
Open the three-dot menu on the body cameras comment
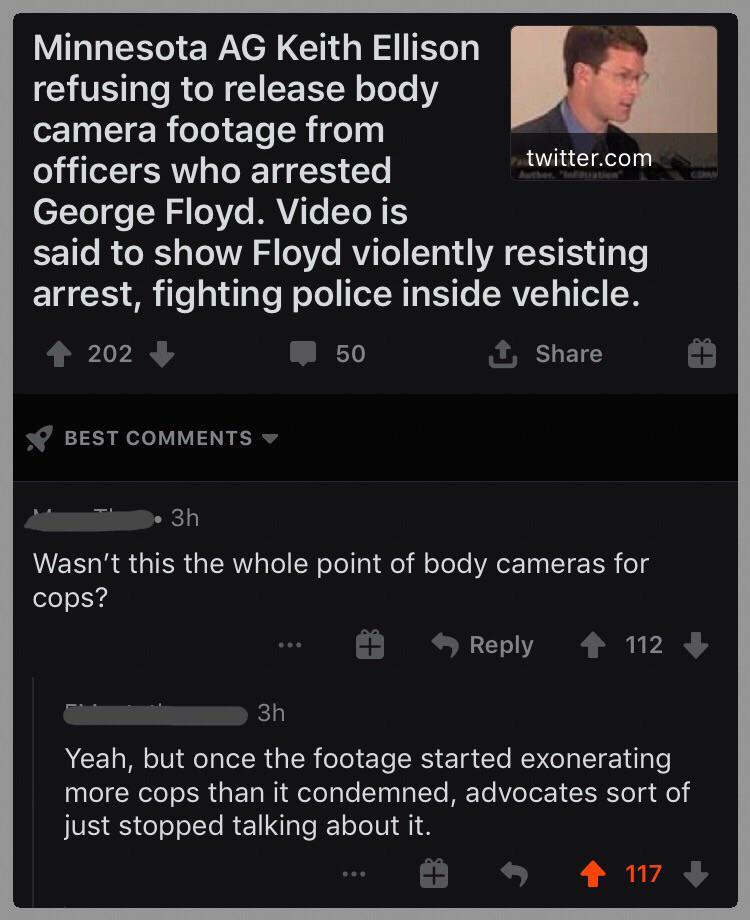tap(290, 646)
